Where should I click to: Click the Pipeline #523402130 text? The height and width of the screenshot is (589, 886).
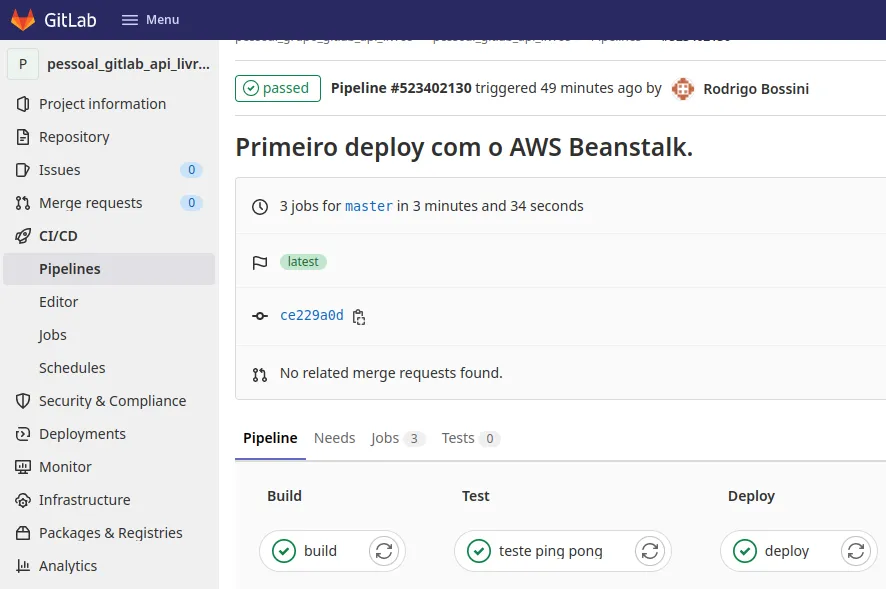[x=401, y=88]
